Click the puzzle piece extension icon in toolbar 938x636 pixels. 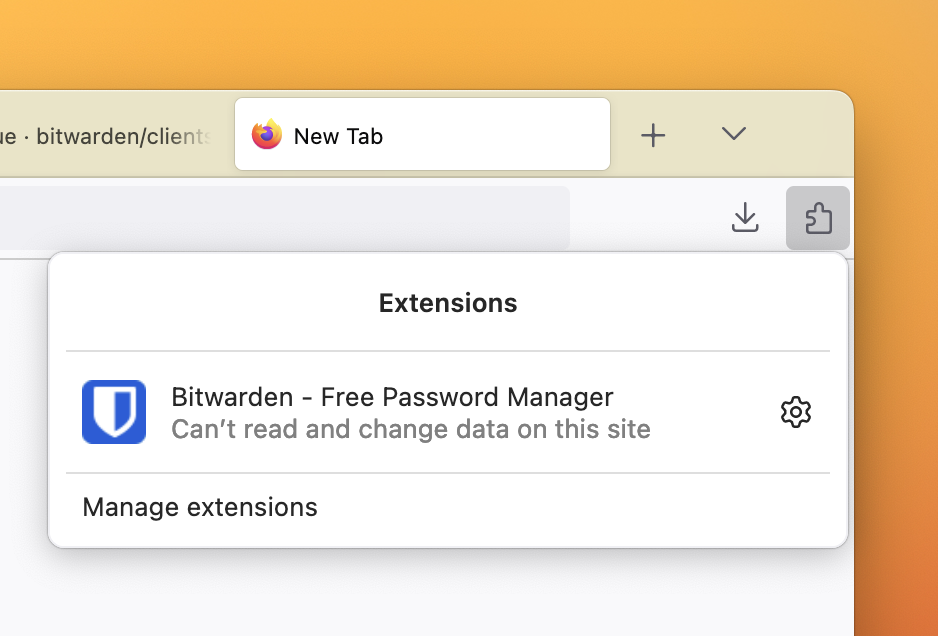[817, 217]
